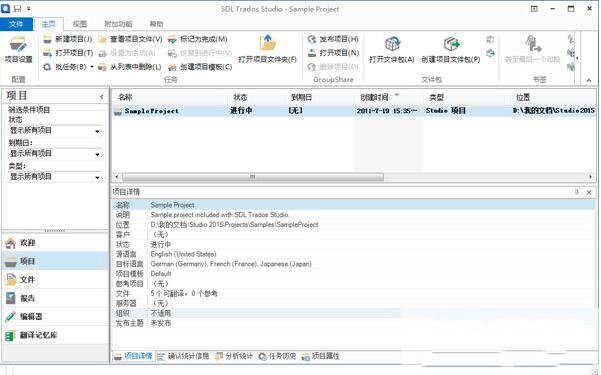This screenshot has height=375, width=601.
Task: Switch to the 编辑器 view
Action: point(55,316)
